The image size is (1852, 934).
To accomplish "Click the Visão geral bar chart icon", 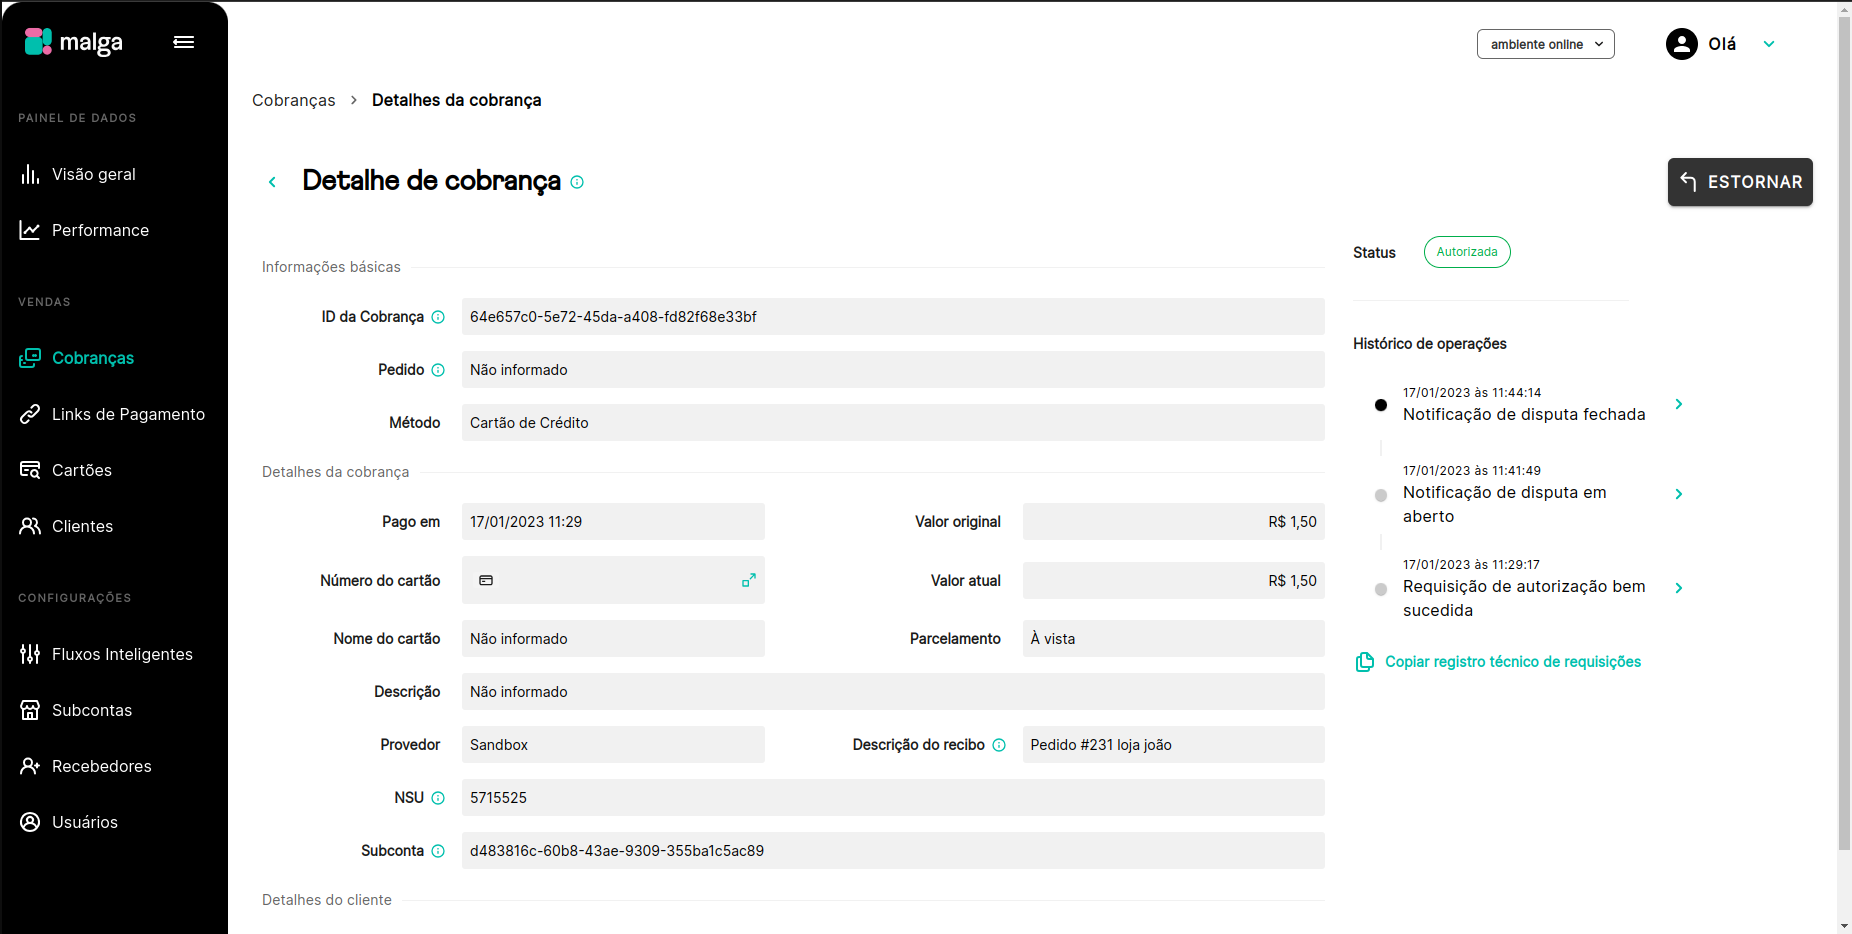I will (x=30, y=174).
